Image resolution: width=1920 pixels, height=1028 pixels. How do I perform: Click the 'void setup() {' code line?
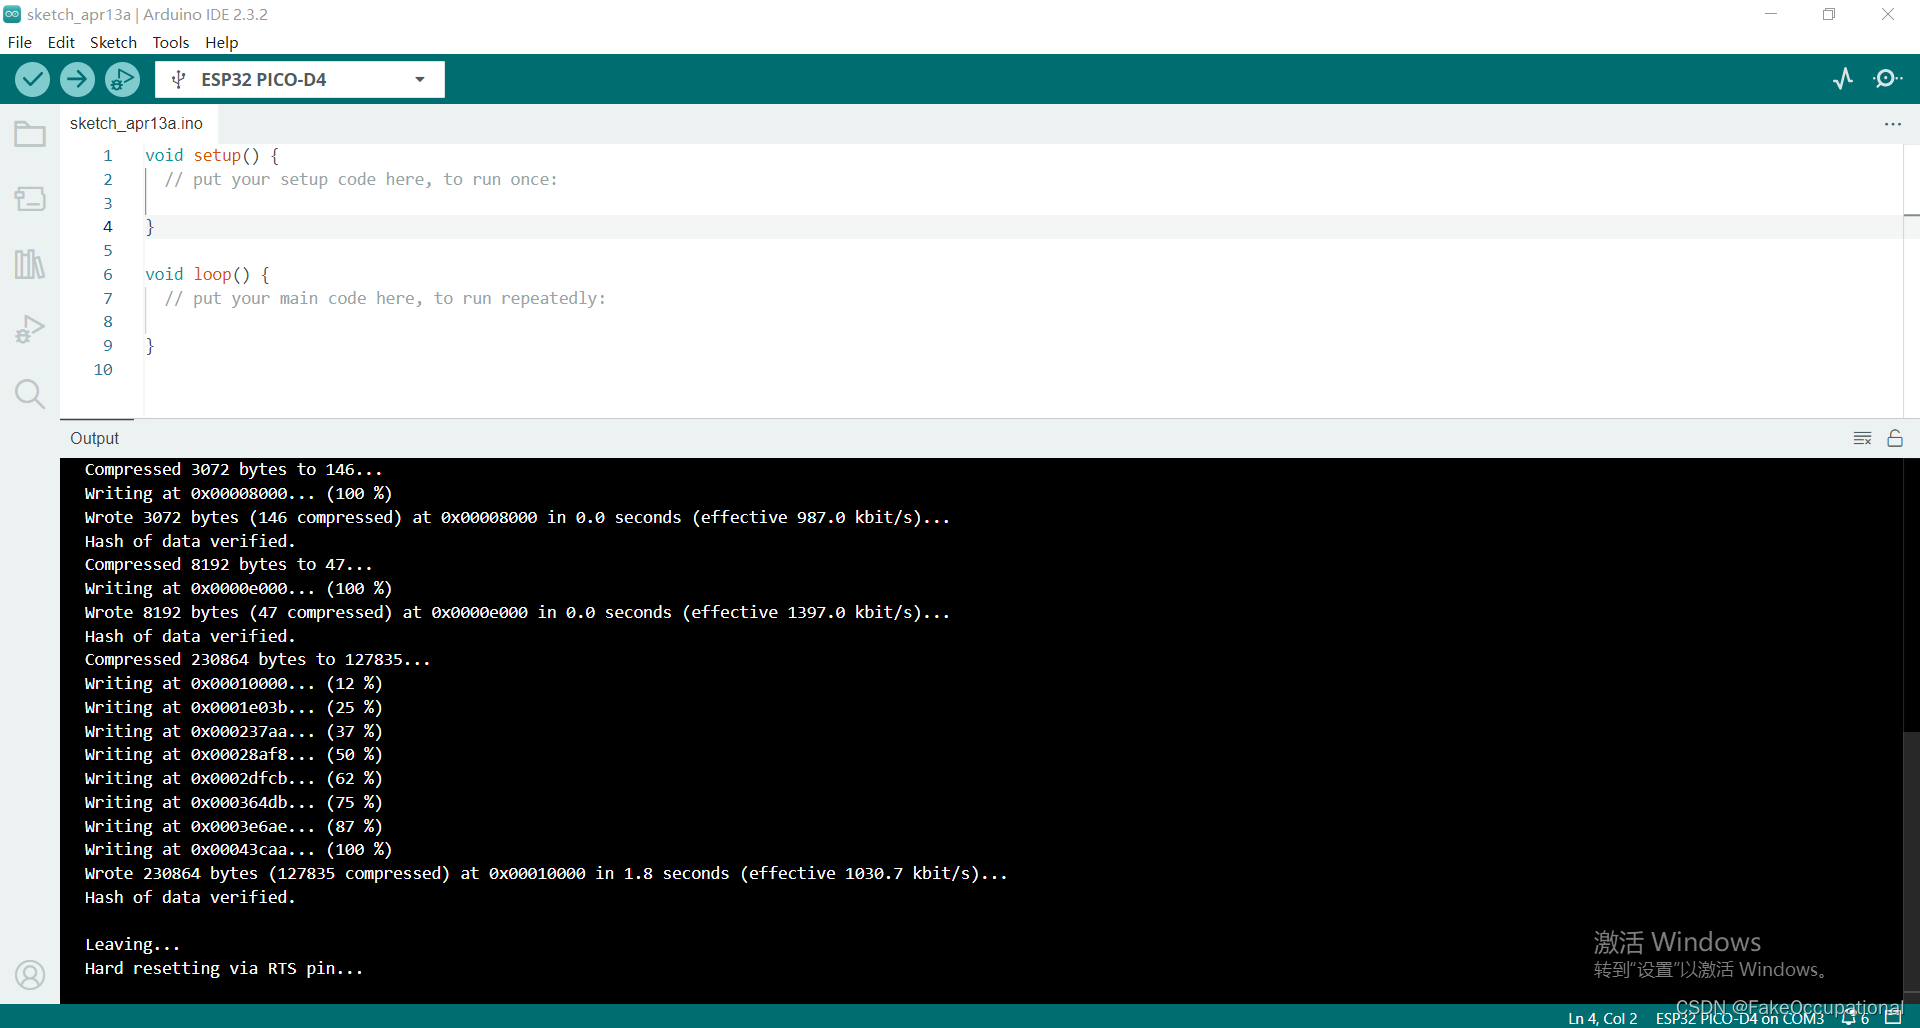pyautogui.click(x=212, y=156)
